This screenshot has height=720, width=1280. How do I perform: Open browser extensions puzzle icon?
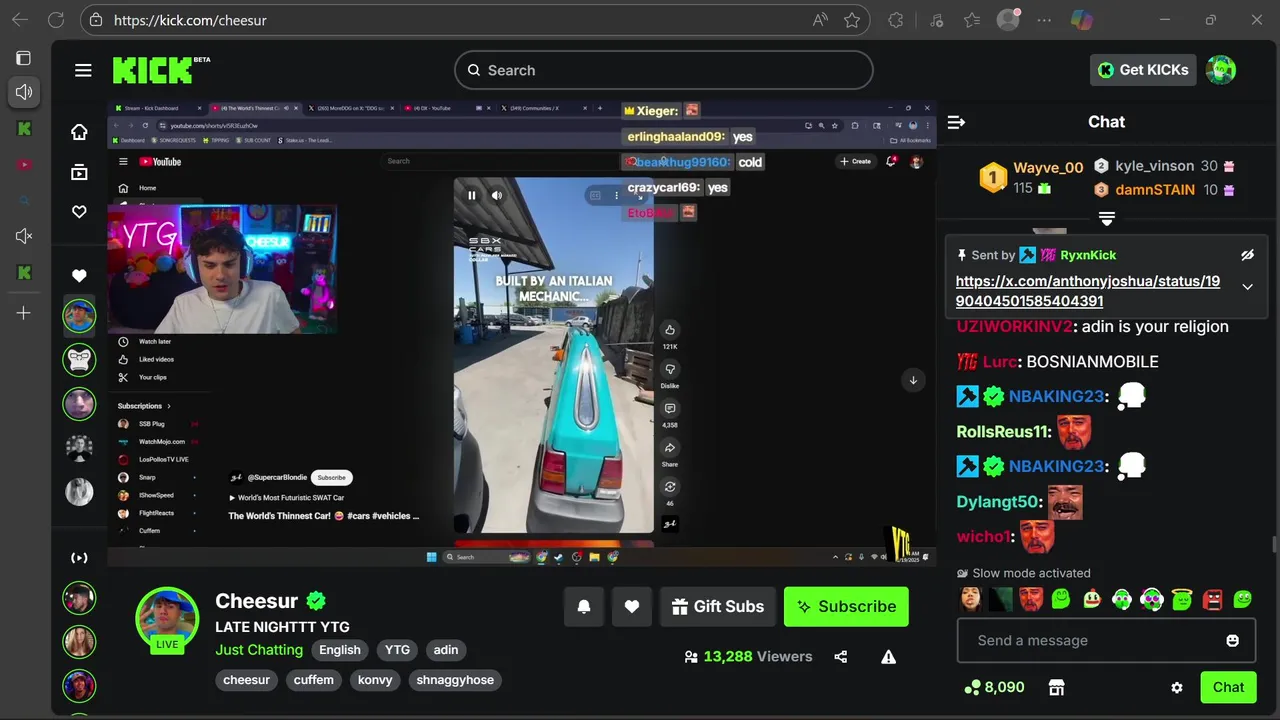click(896, 20)
